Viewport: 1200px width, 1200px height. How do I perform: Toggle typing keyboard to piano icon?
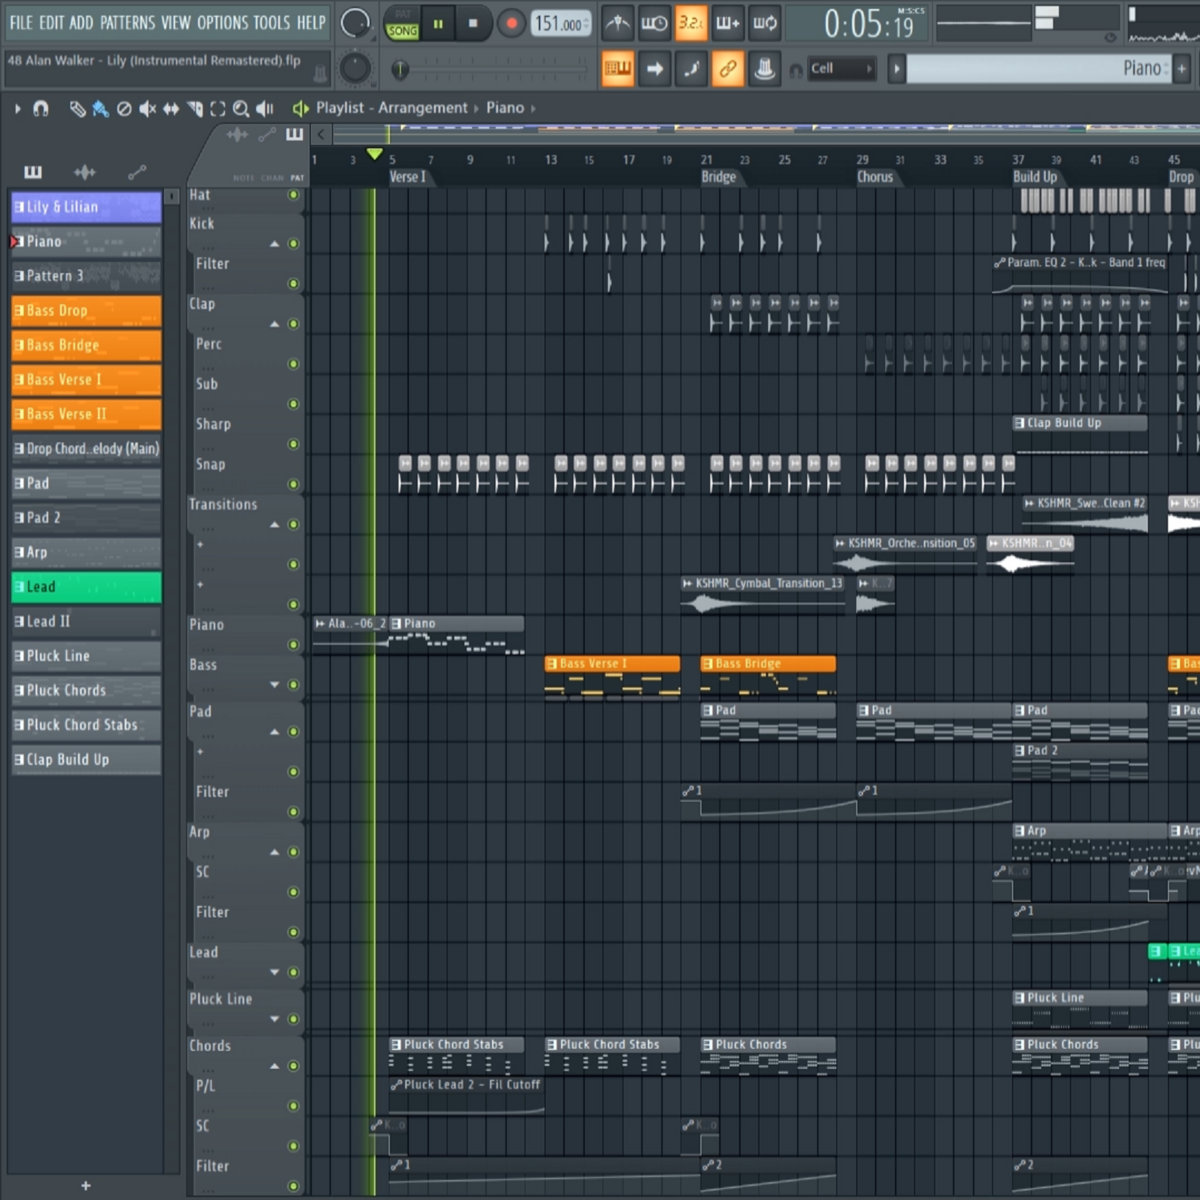click(618, 69)
